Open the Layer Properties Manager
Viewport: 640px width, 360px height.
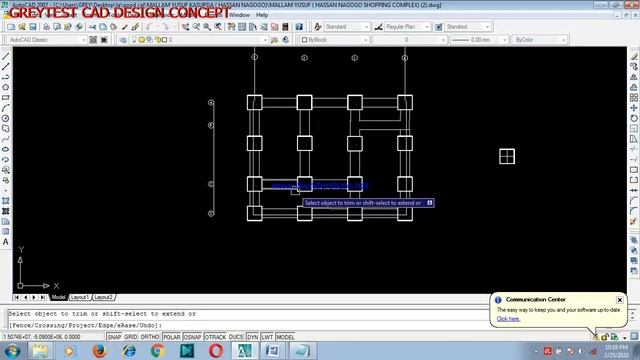tap(123, 40)
